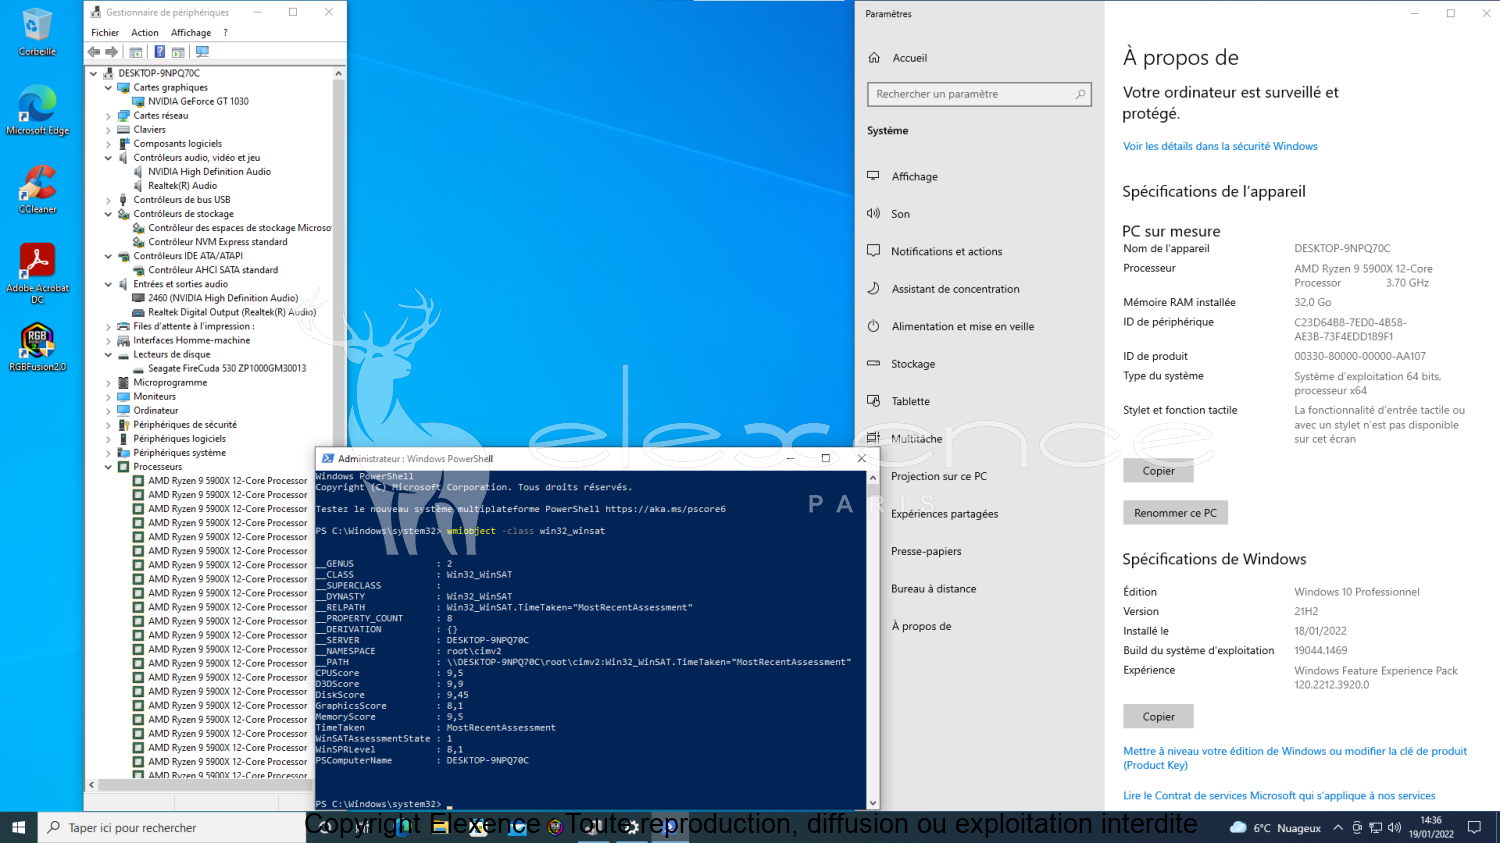Screen dimensions: 1500x843
Task: Open the ? help menu in Device Manager
Action: point(225,33)
